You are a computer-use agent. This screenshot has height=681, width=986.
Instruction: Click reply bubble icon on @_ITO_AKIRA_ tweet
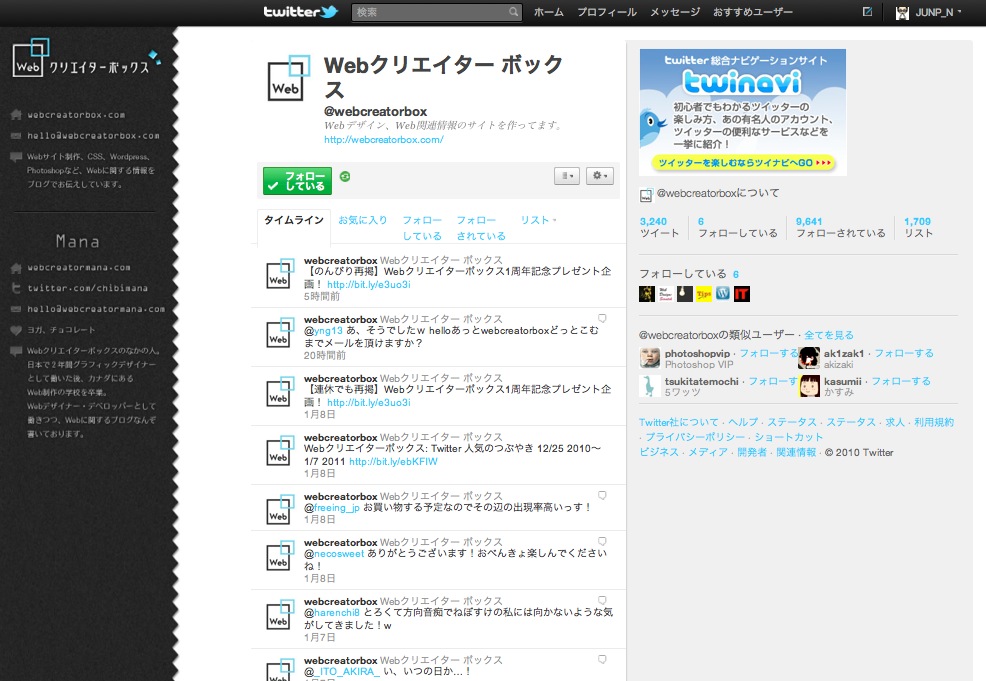click(602, 659)
